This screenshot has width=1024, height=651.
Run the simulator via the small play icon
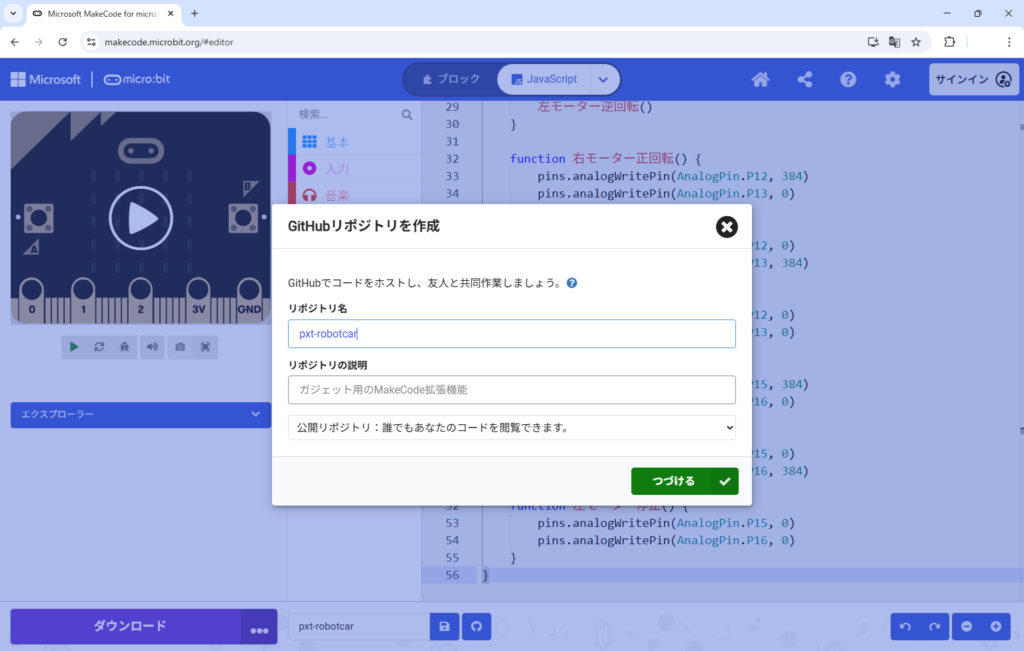click(x=74, y=347)
